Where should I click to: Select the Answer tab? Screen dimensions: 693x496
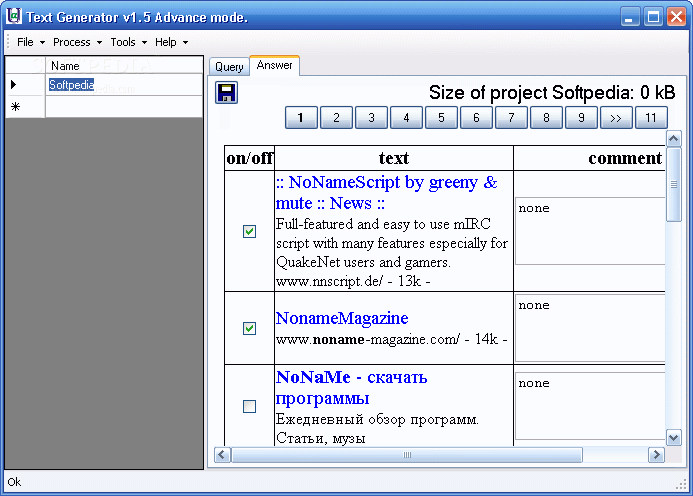pos(274,65)
